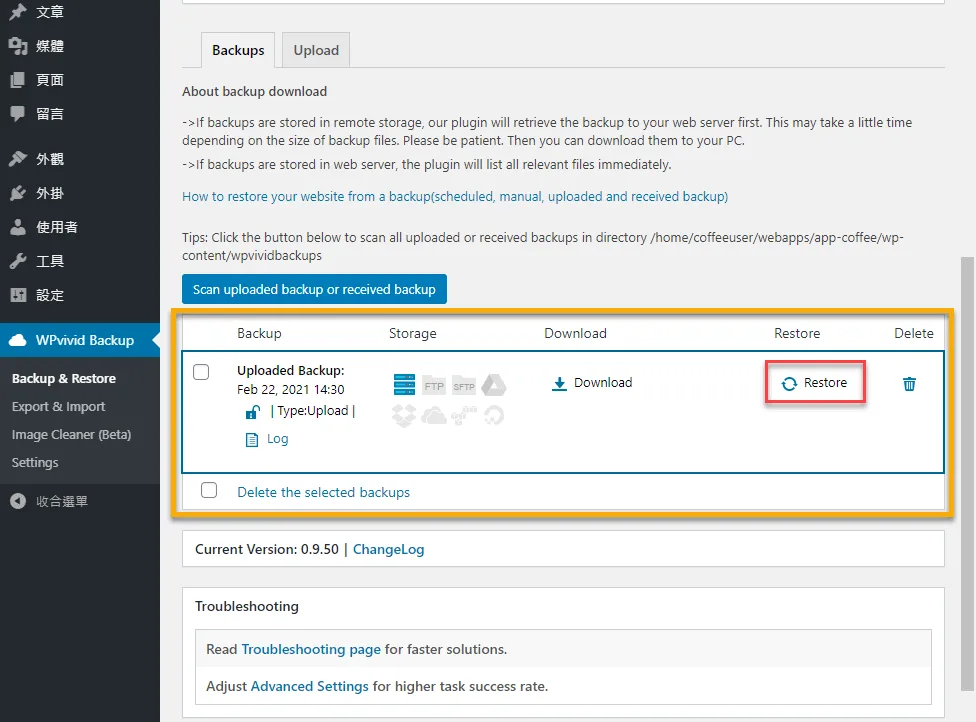This screenshot has height=722, width=976.
Task: Tick the checkbox beside Delete the selected backups
Action: (x=209, y=490)
